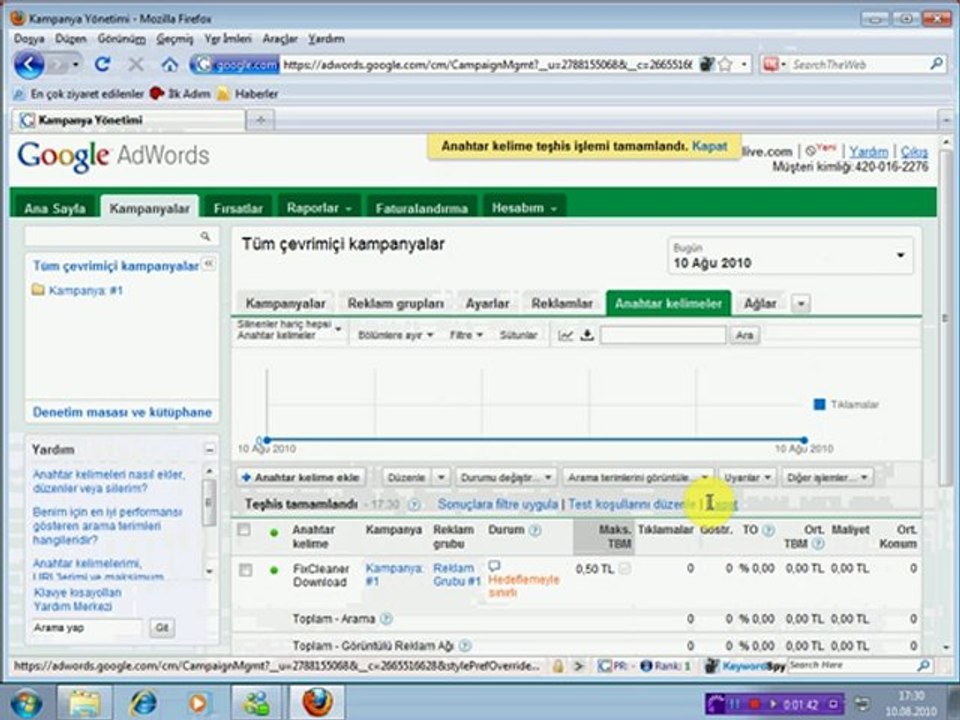The image size is (960, 720).
Task: Open Faturalandırma tab
Action: (x=422, y=208)
